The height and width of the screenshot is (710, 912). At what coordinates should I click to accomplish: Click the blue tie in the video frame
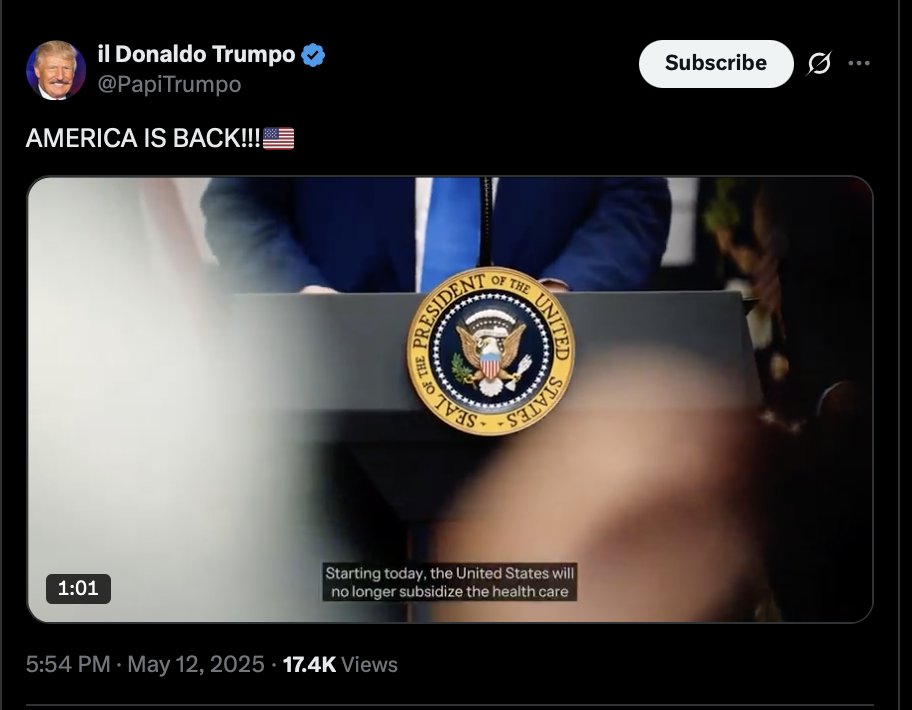click(451, 233)
